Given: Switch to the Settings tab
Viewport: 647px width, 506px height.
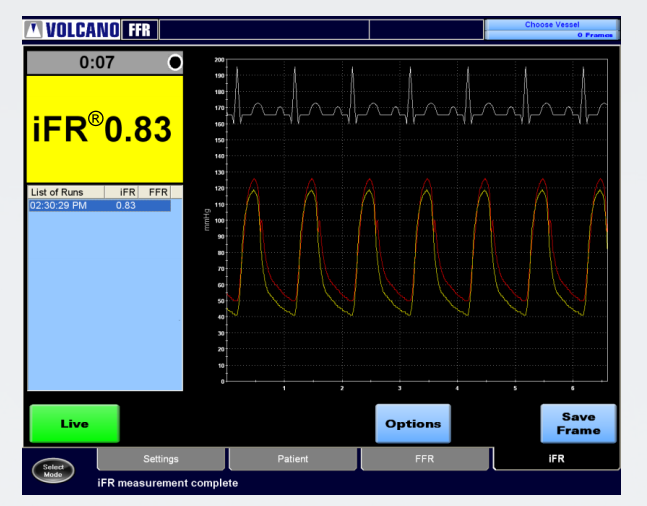Looking at the screenshot, I should pos(161,459).
